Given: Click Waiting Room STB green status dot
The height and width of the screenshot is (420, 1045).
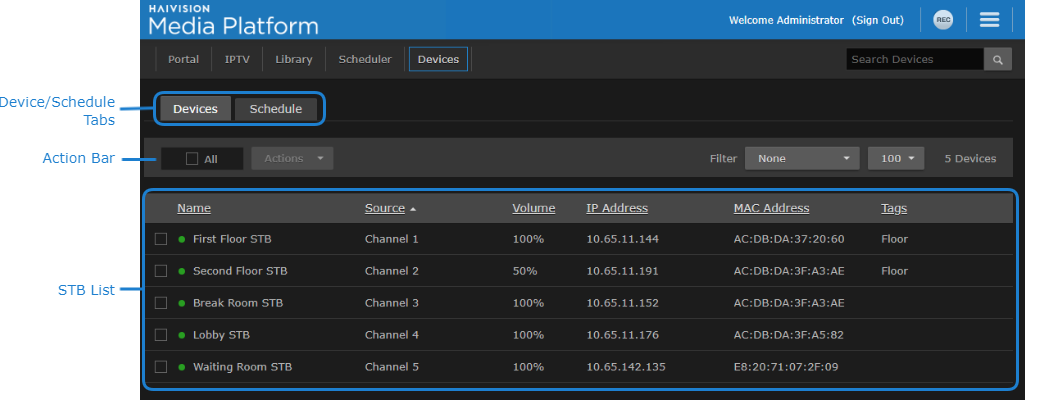Looking at the screenshot, I should (x=182, y=367).
